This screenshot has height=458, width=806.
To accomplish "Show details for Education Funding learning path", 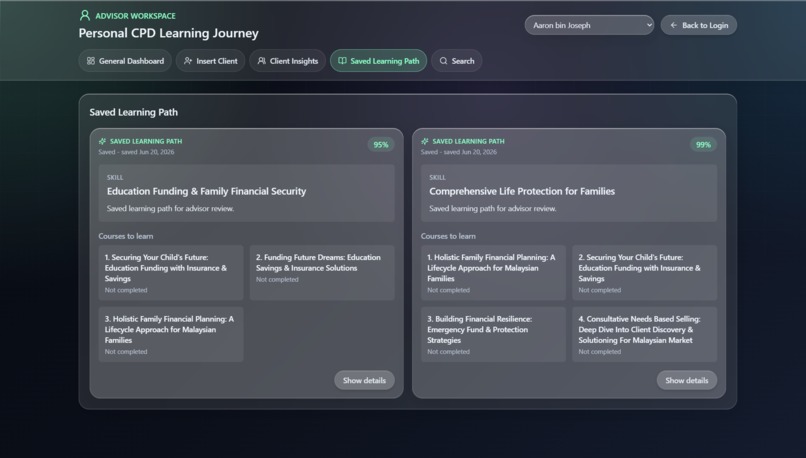I will (x=364, y=380).
